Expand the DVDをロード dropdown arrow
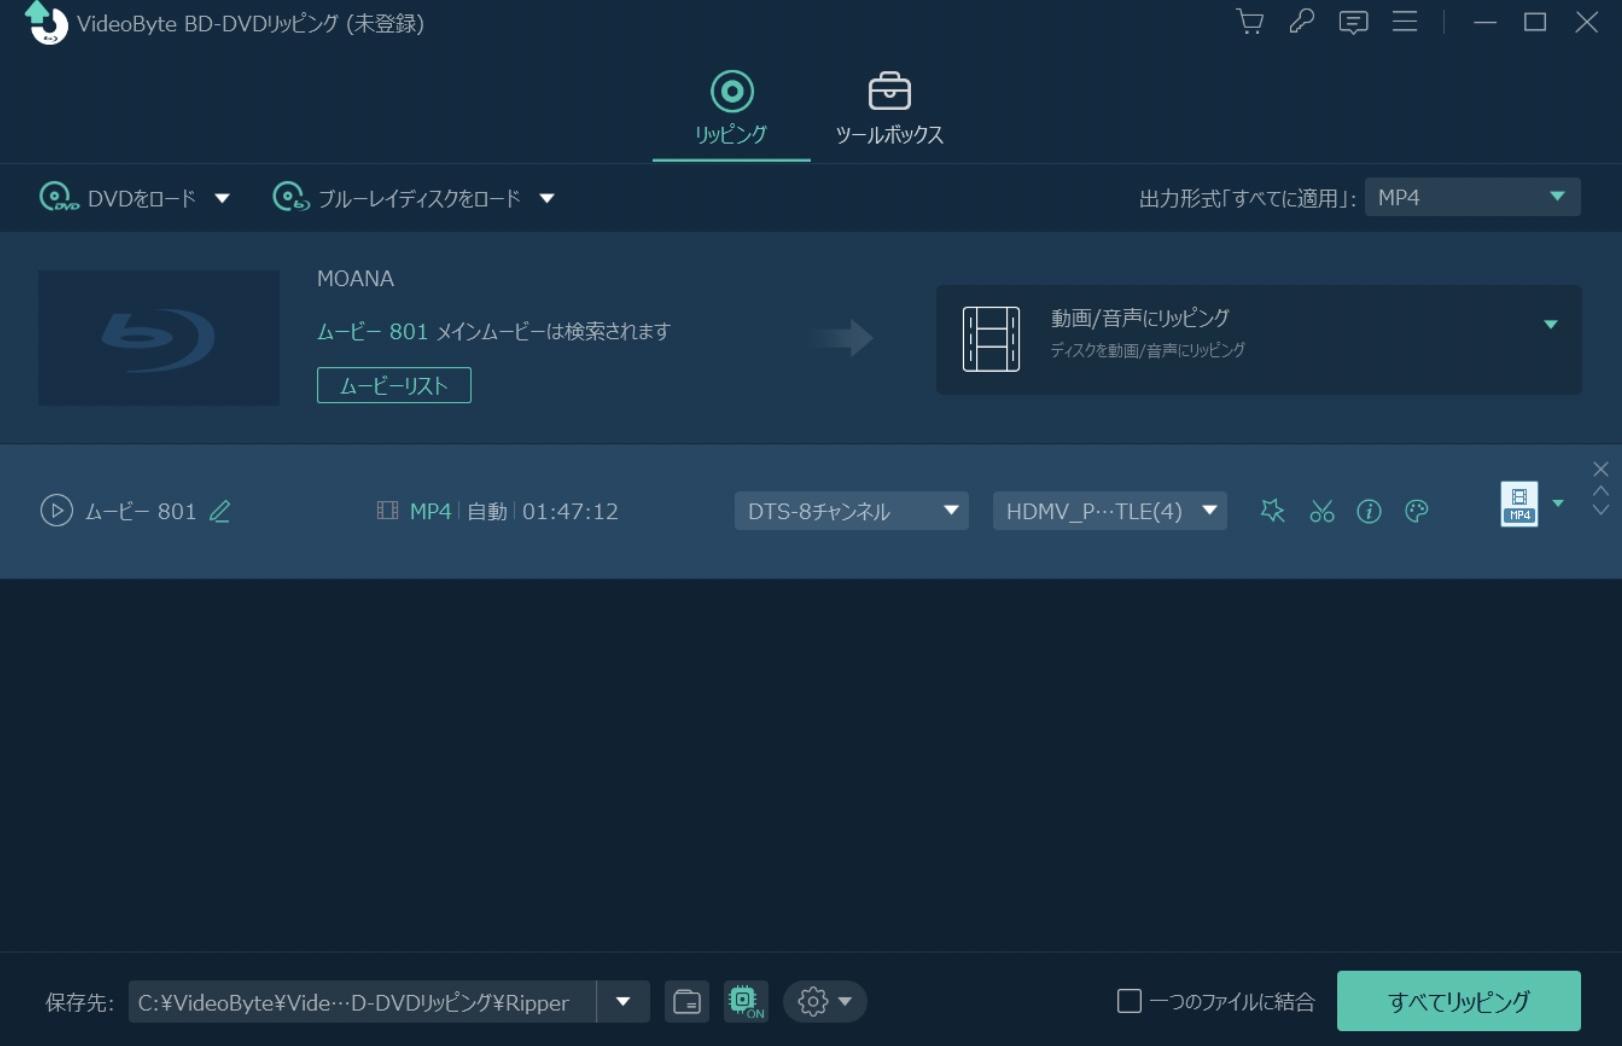 (x=222, y=199)
